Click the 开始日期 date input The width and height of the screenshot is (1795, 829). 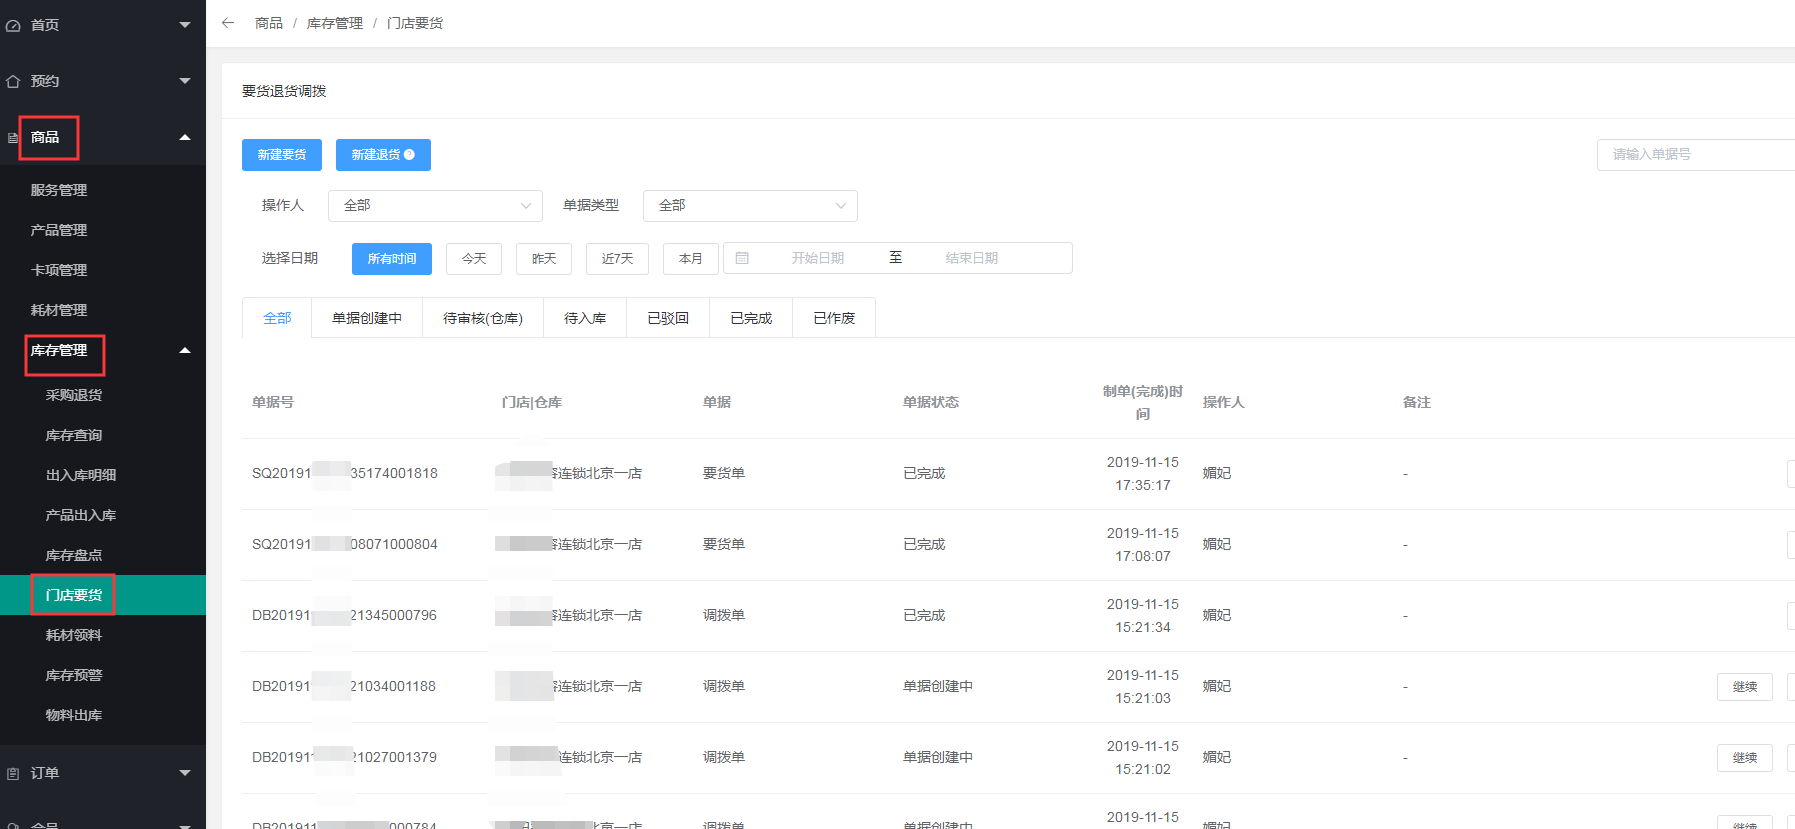coord(818,258)
